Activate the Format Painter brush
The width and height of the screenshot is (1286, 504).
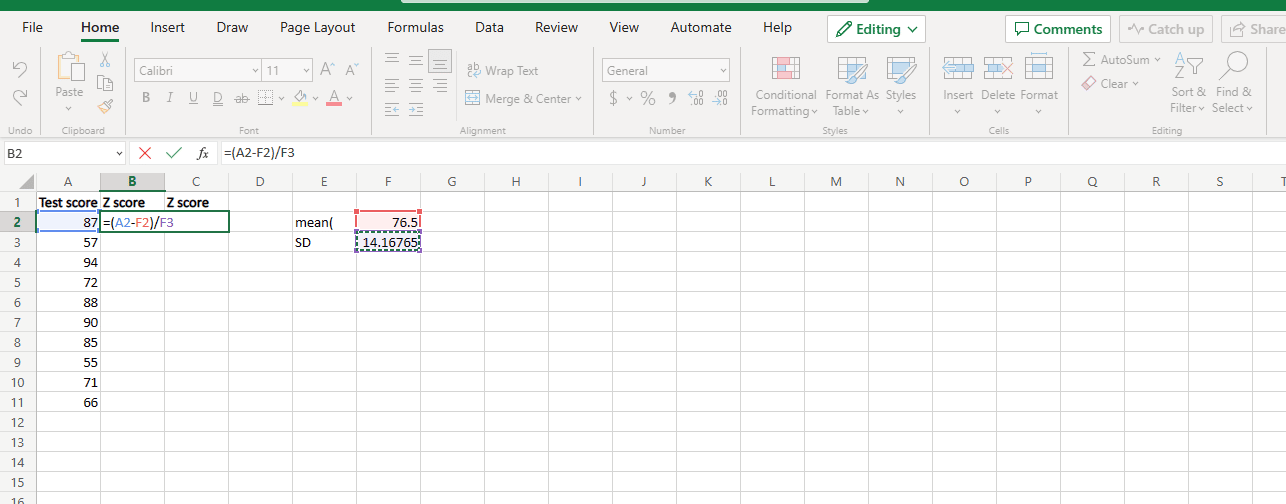pos(105,105)
